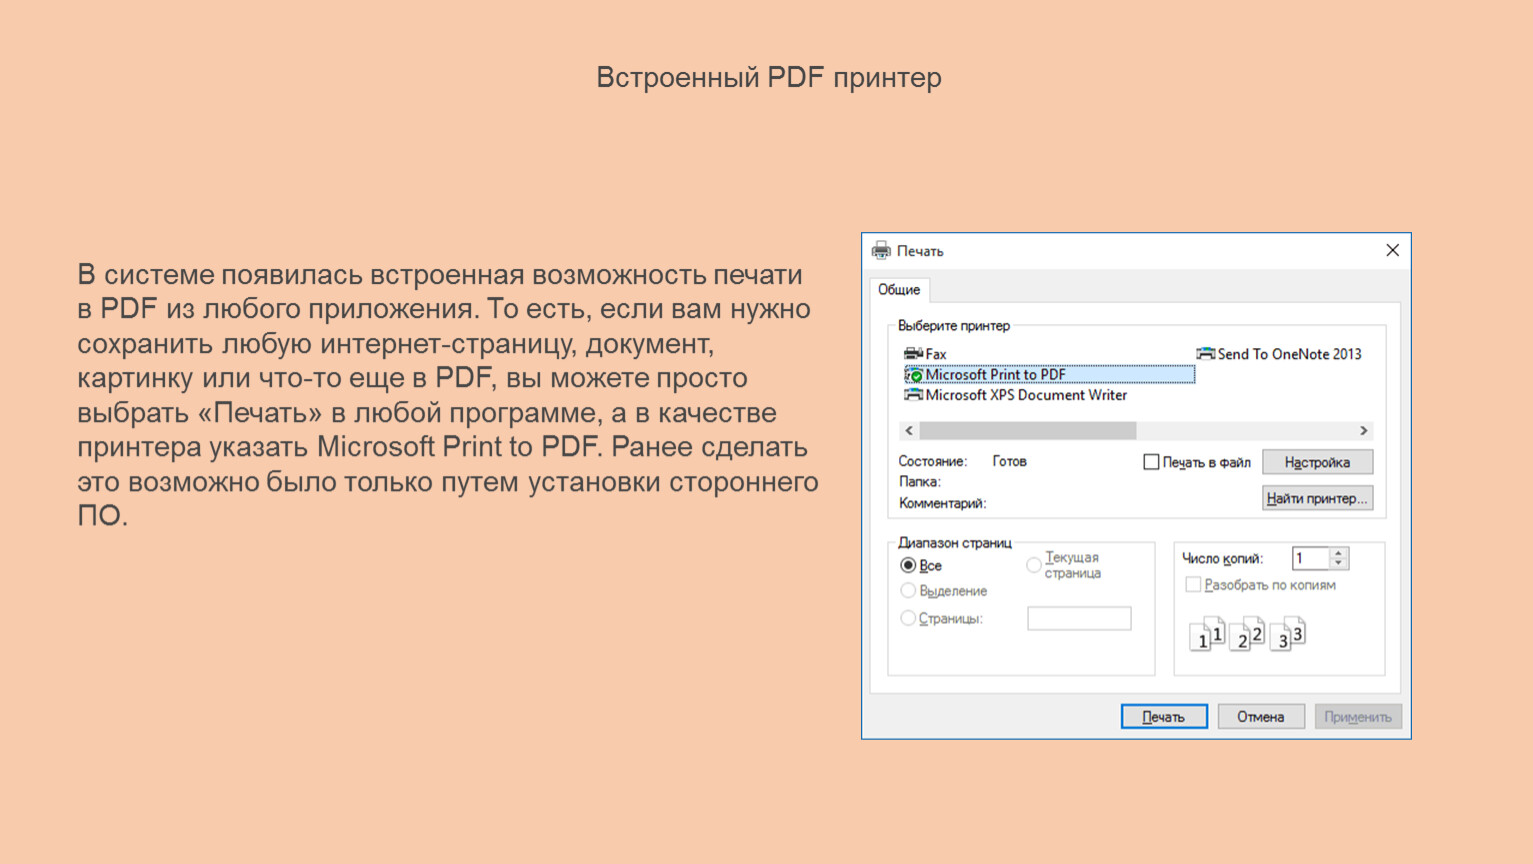Click the Комментарий label
This screenshot has height=864, width=1533.
point(942,503)
